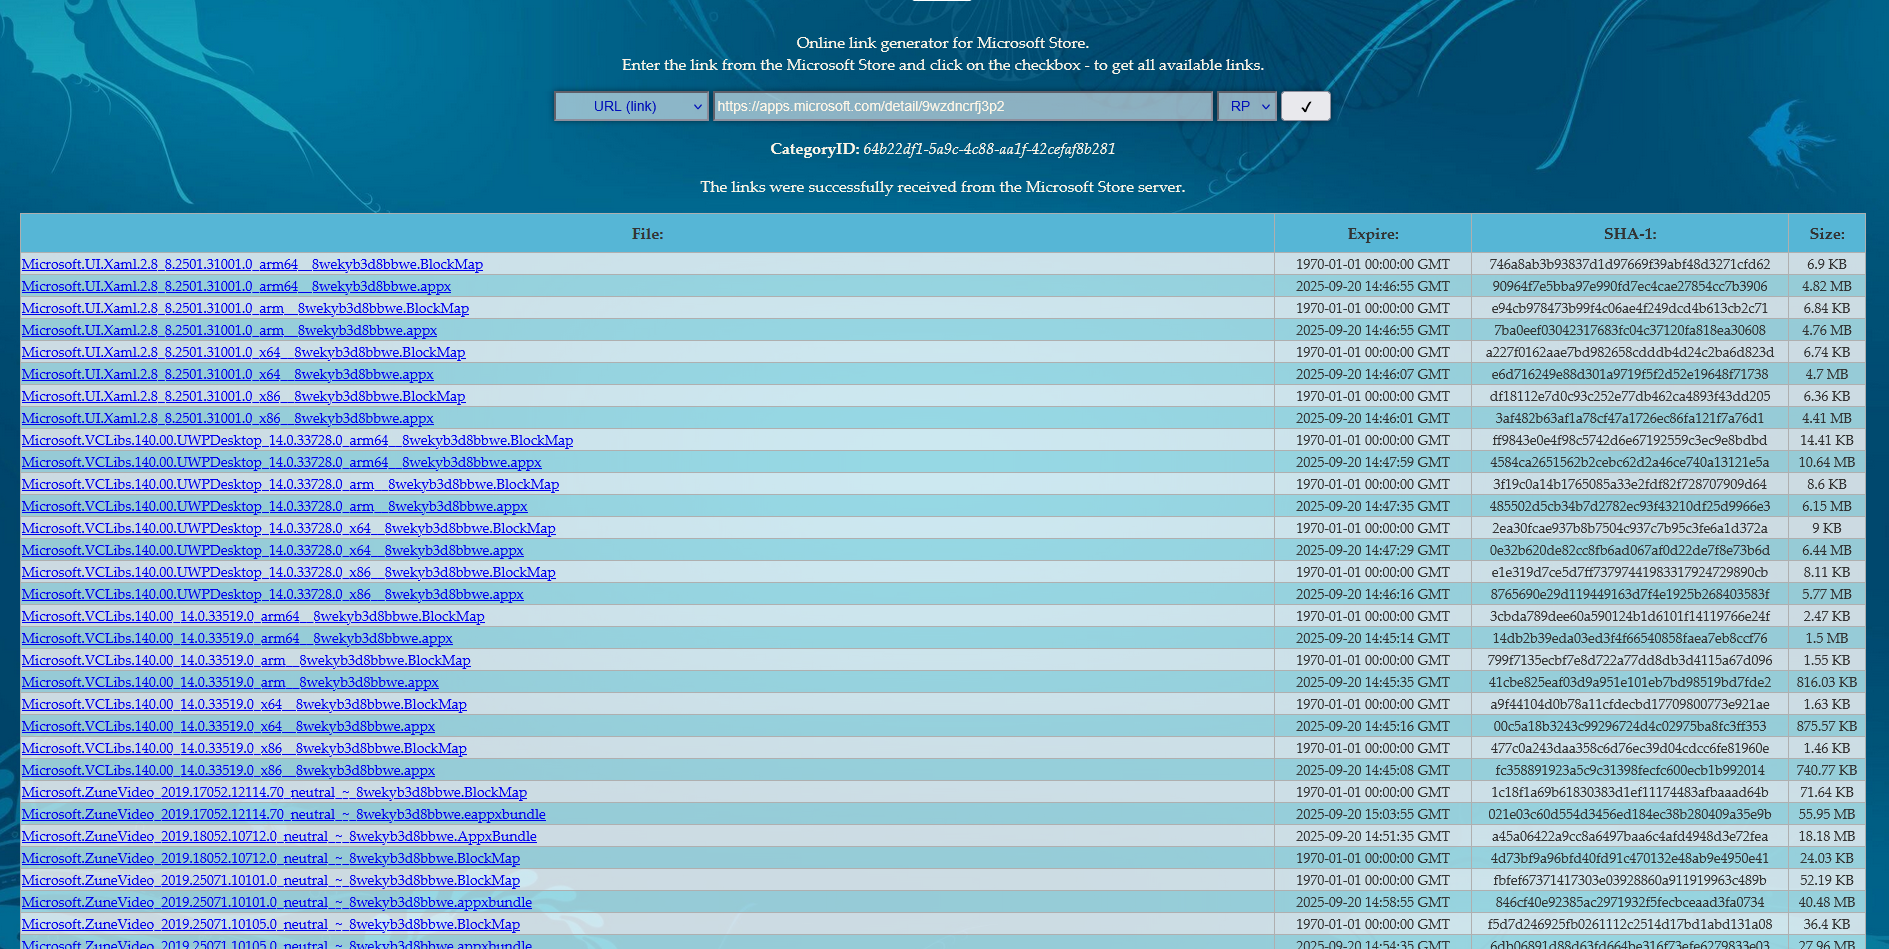Expand the RP ring dropdown
The image size is (1889, 949).
[x=1247, y=106]
